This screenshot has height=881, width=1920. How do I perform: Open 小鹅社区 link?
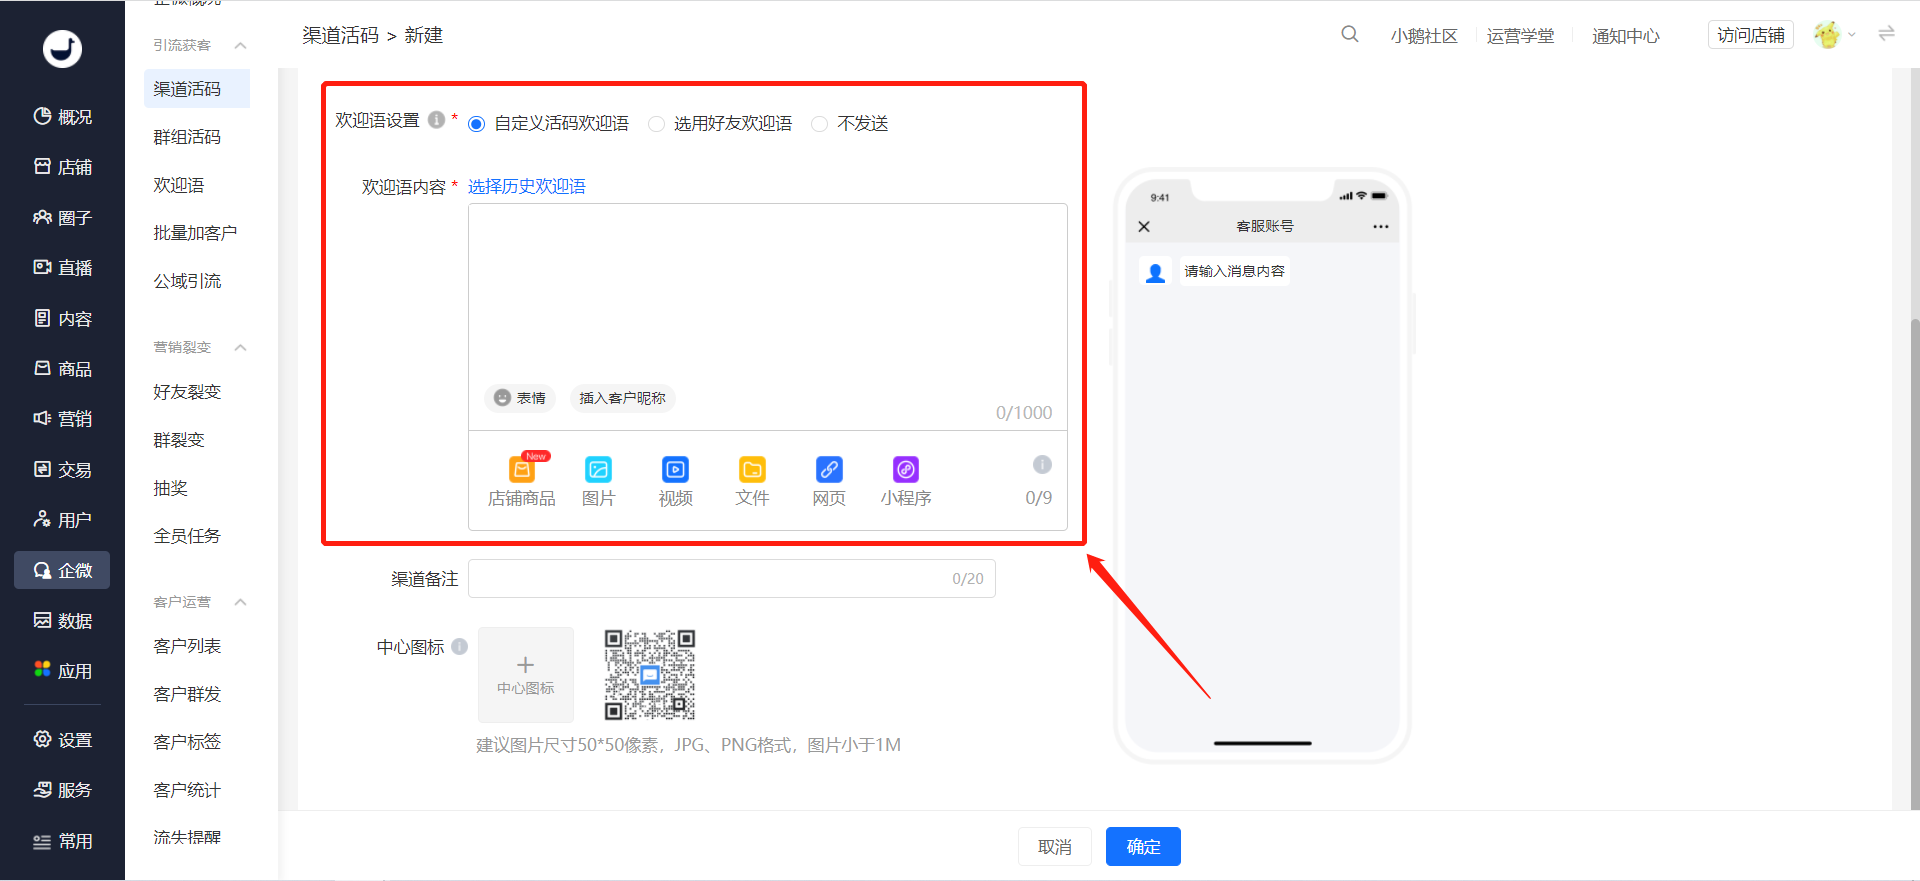coord(1424,36)
